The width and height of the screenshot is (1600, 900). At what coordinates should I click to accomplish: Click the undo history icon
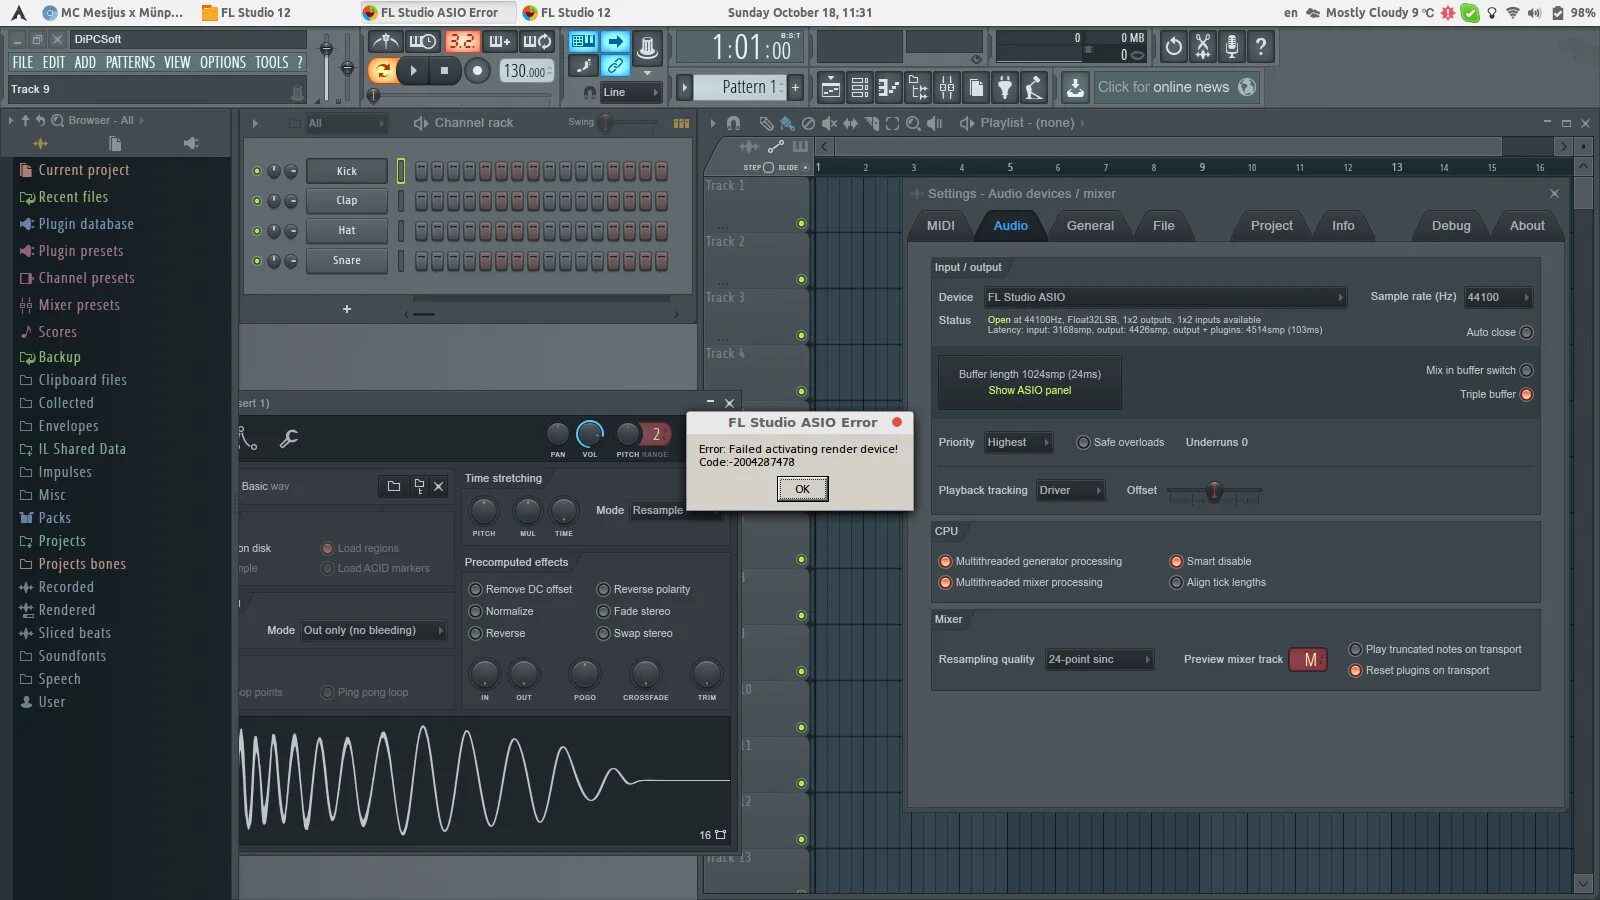click(1174, 46)
